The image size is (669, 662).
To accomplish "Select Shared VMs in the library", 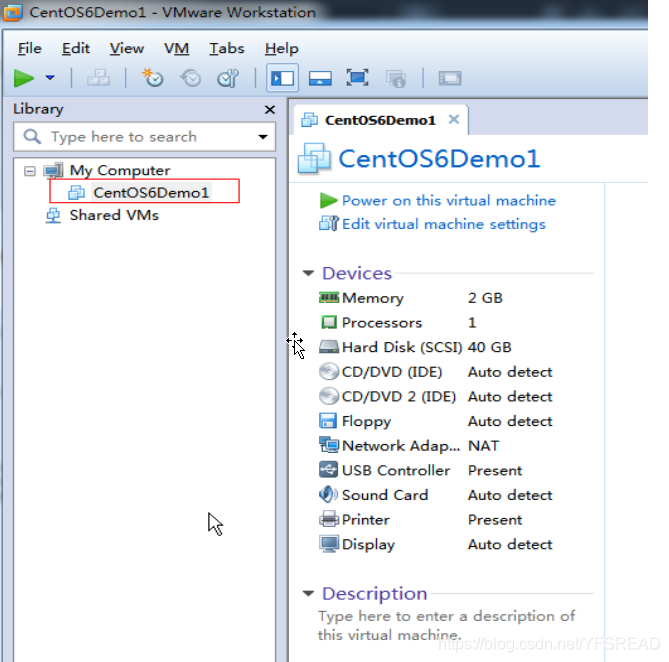I will (114, 215).
